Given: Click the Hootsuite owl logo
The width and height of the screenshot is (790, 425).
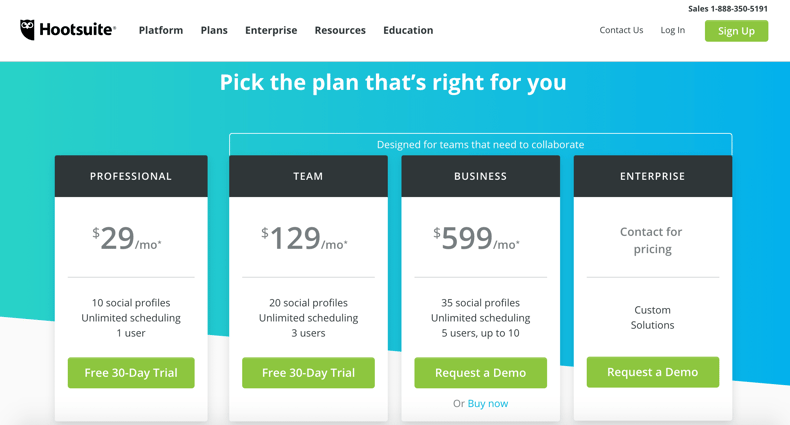Looking at the screenshot, I should [28, 30].
